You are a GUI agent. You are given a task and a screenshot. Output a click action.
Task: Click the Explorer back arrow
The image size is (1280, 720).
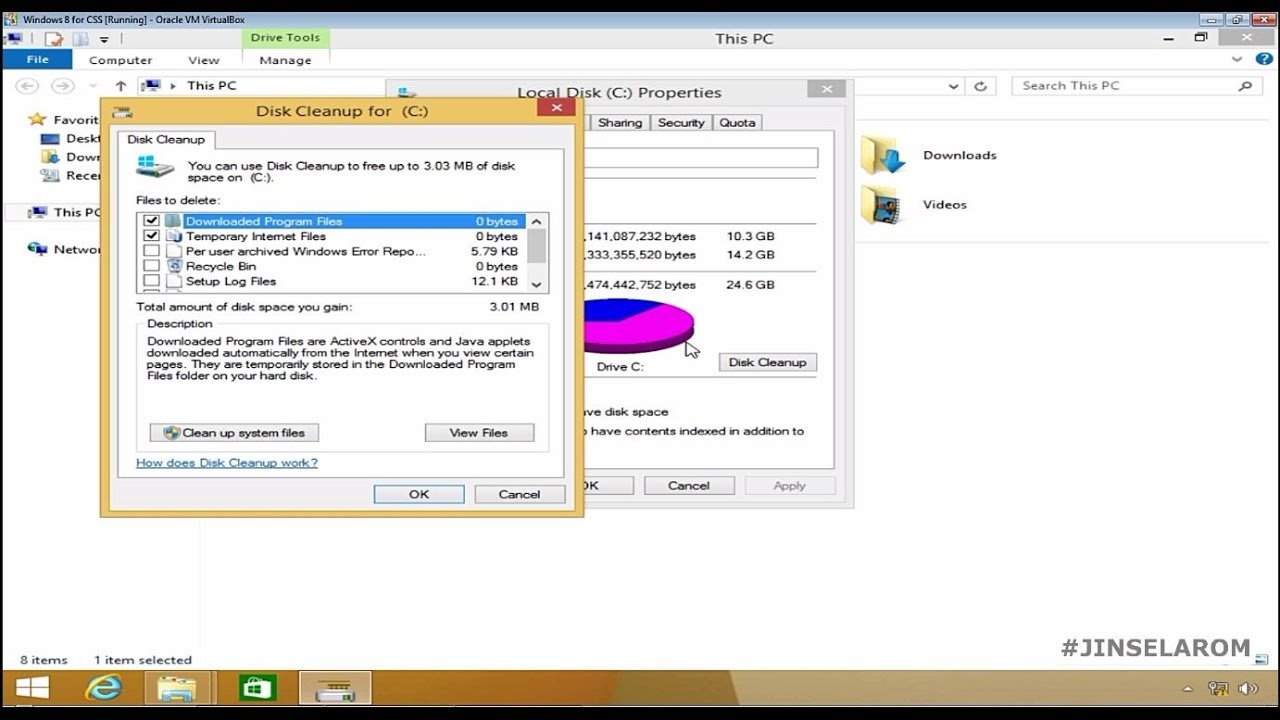pos(27,86)
